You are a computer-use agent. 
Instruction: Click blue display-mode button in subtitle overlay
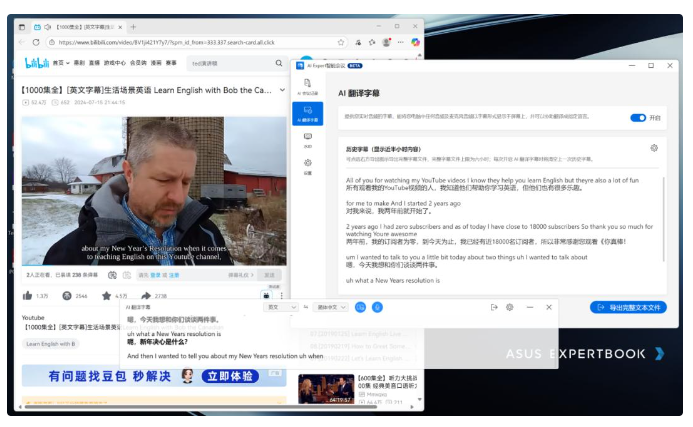click(x=361, y=307)
